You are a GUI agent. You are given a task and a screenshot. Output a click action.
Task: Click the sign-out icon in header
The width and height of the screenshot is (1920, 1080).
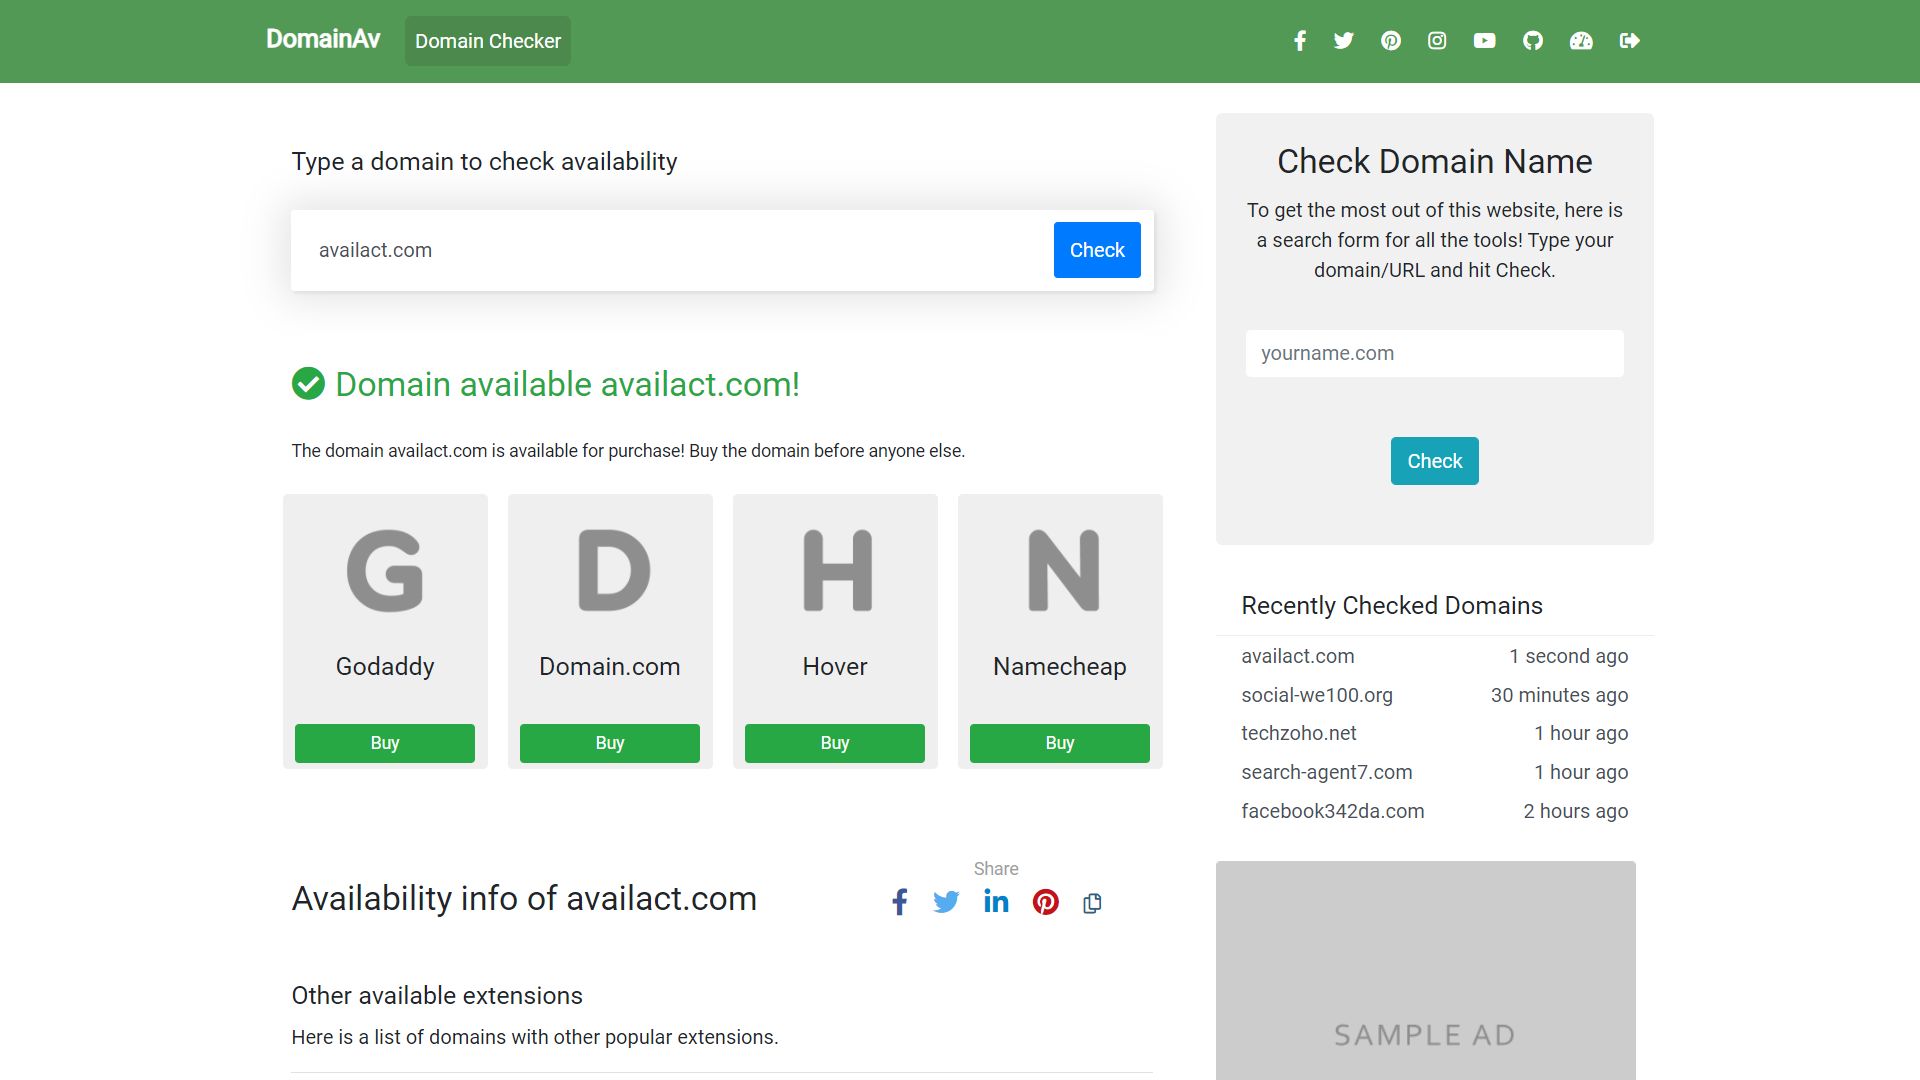(x=1629, y=41)
